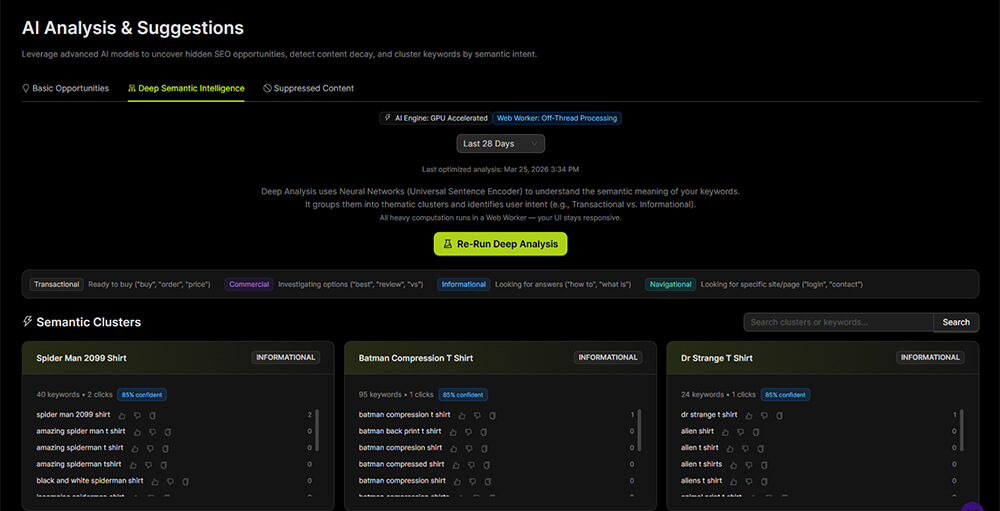Thumbs up 'dr strange t shirt' keyword
This screenshot has width=1000, height=511.
pyautogui.click(x=749, y=415)
